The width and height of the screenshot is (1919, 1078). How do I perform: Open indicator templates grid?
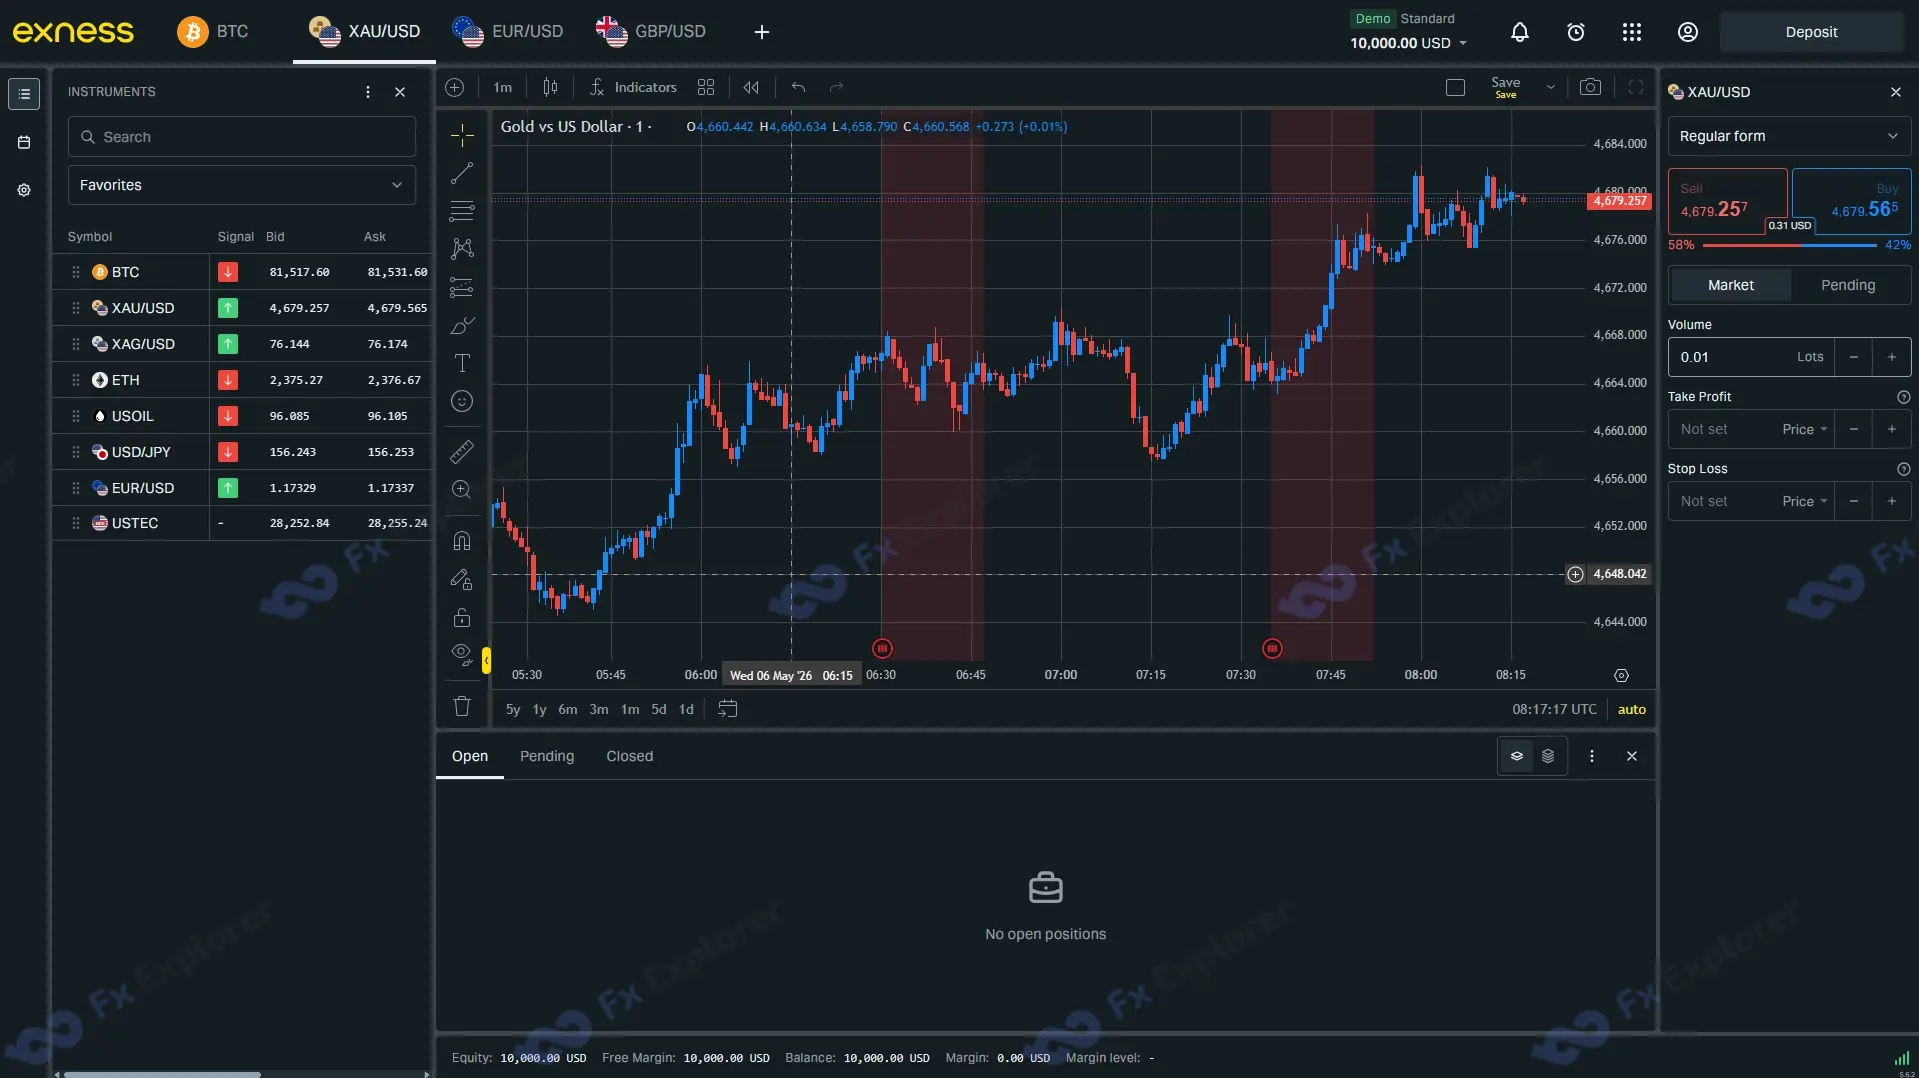point(706,88)
